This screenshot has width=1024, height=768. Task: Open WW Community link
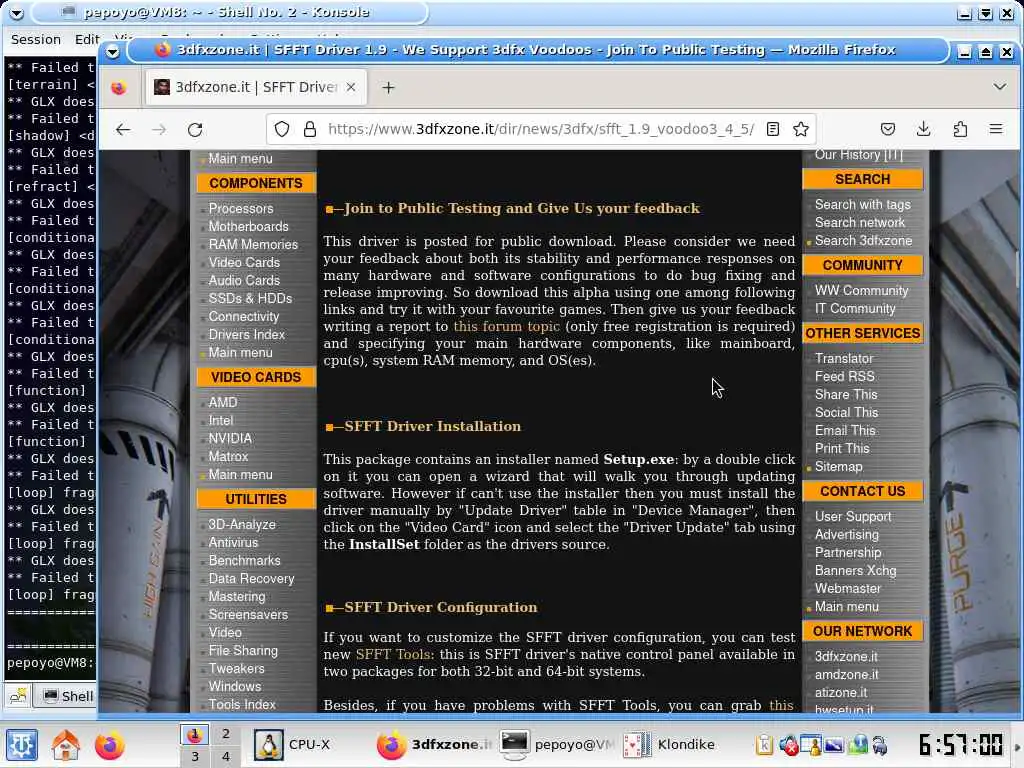[861, 291]
